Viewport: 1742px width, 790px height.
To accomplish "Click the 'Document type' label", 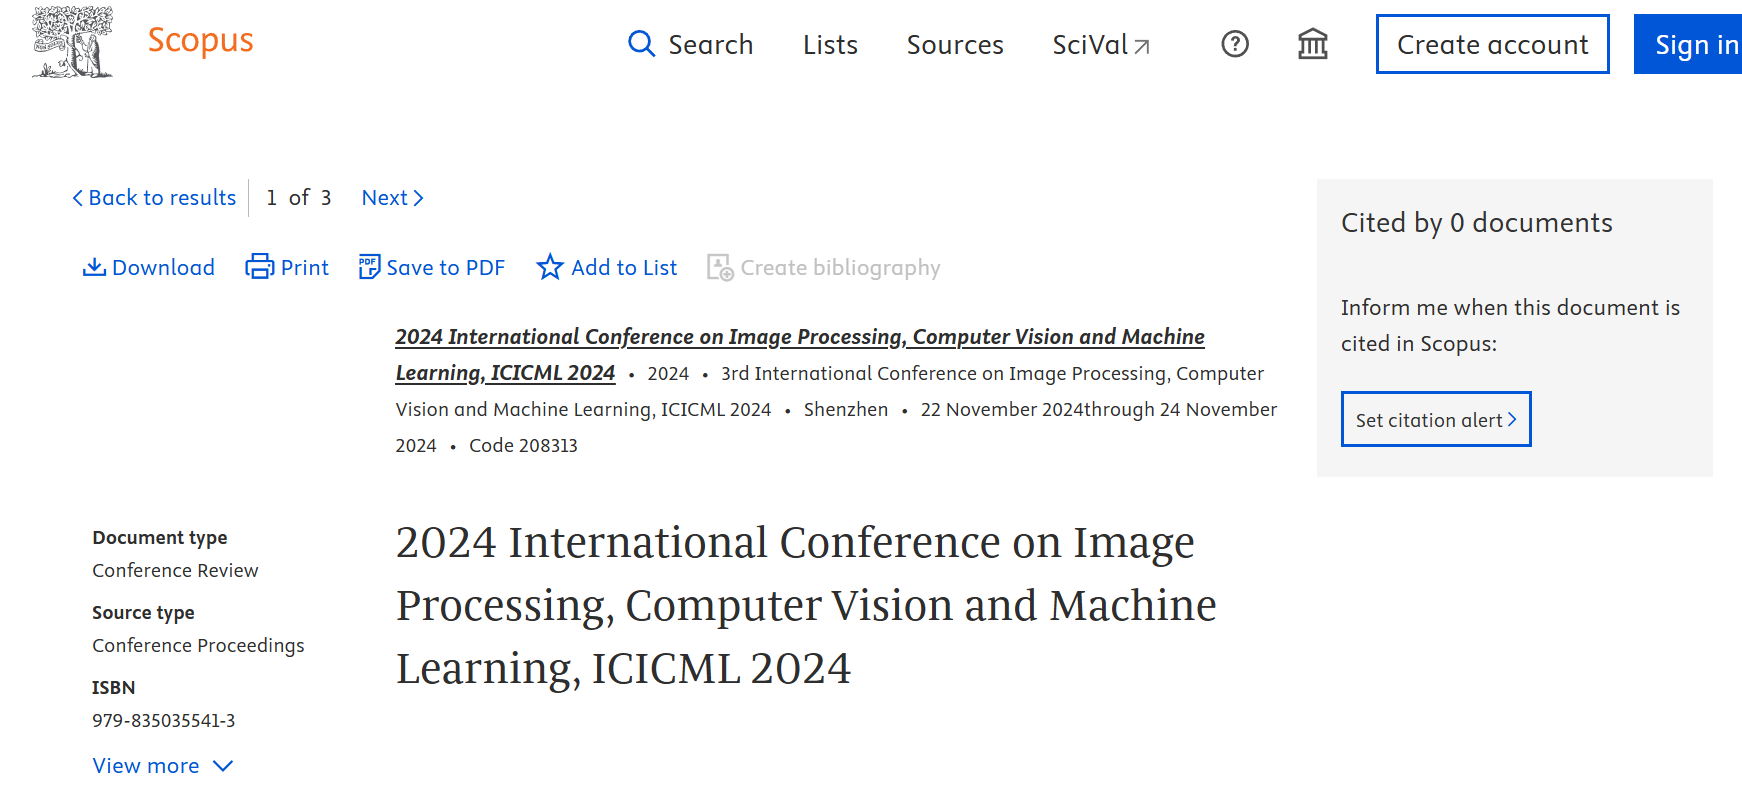I will pyautogui.click(x=160, y=537).
